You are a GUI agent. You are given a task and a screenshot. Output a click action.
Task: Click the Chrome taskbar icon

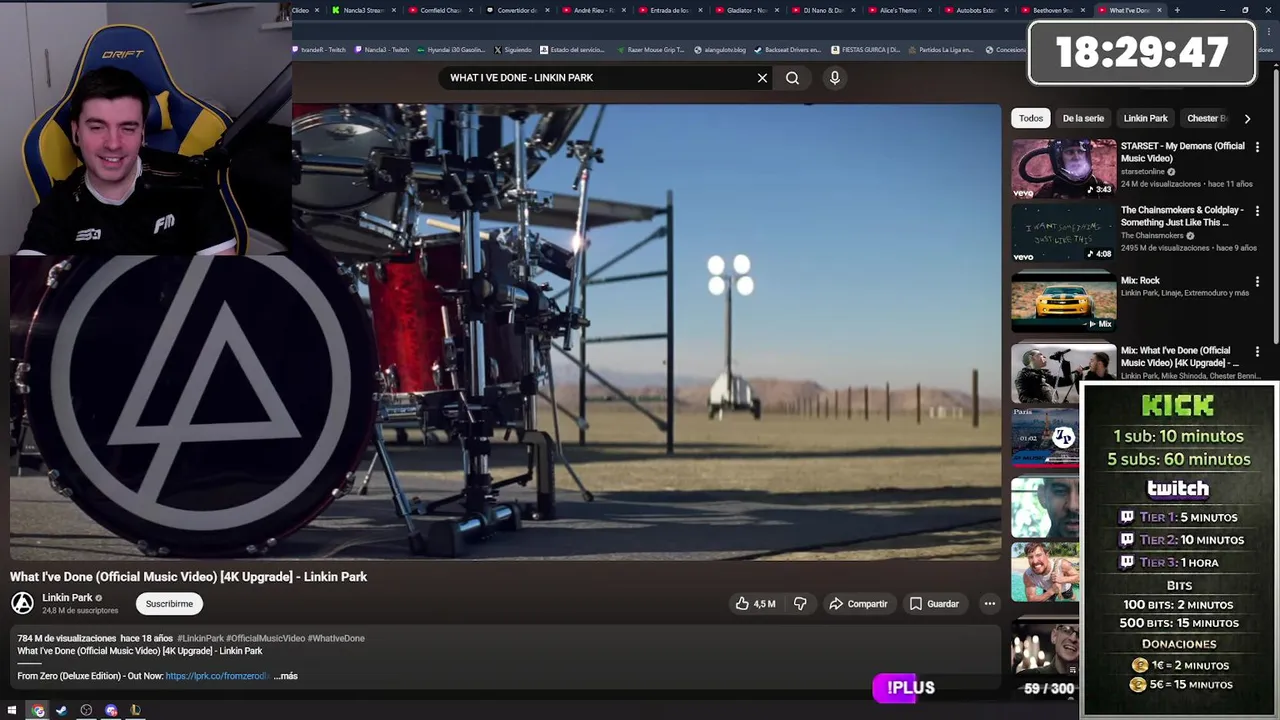38,710
